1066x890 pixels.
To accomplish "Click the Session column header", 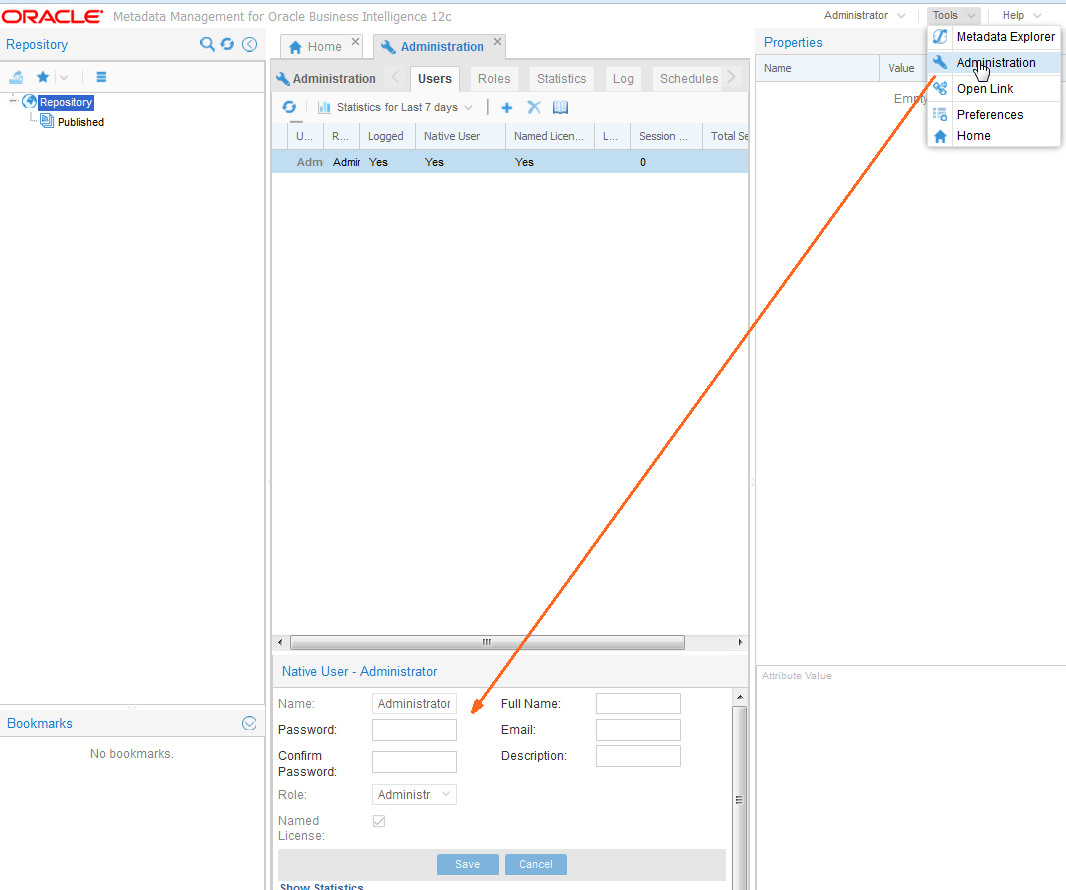I will (x=664, y=137).
